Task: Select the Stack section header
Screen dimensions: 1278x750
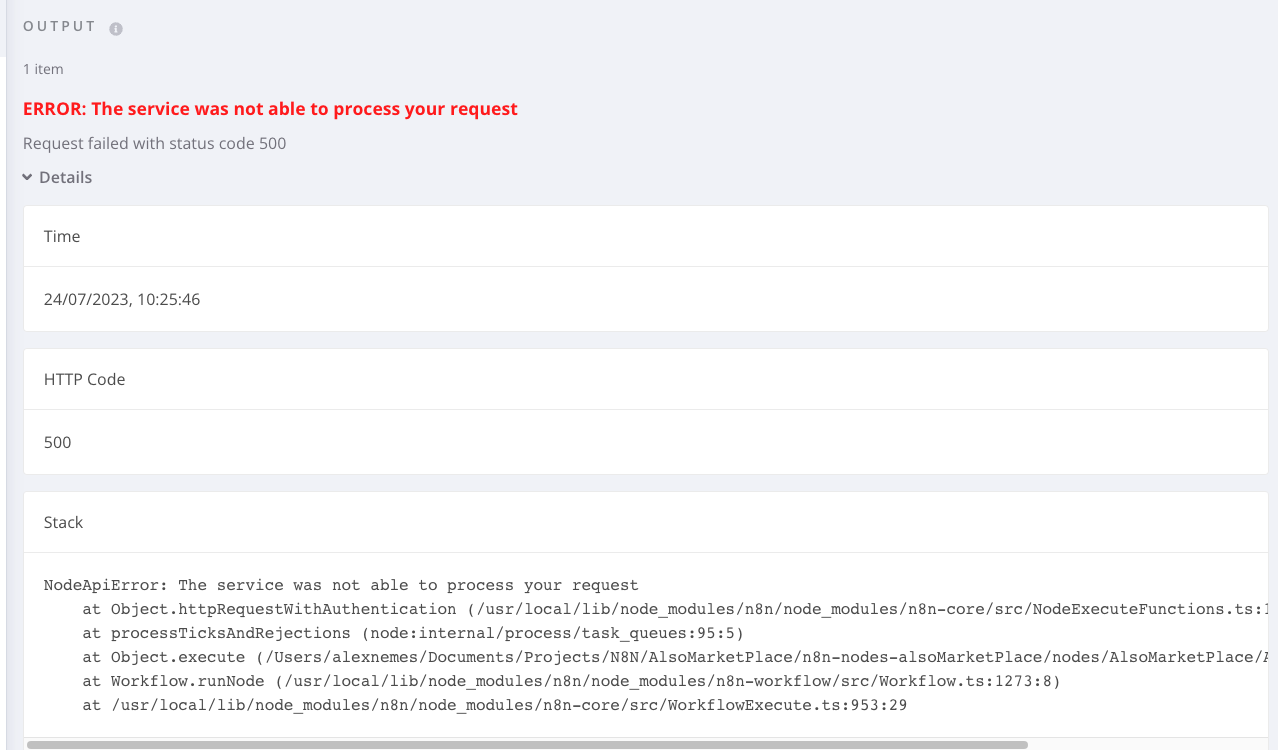Action: pos(64,522)
